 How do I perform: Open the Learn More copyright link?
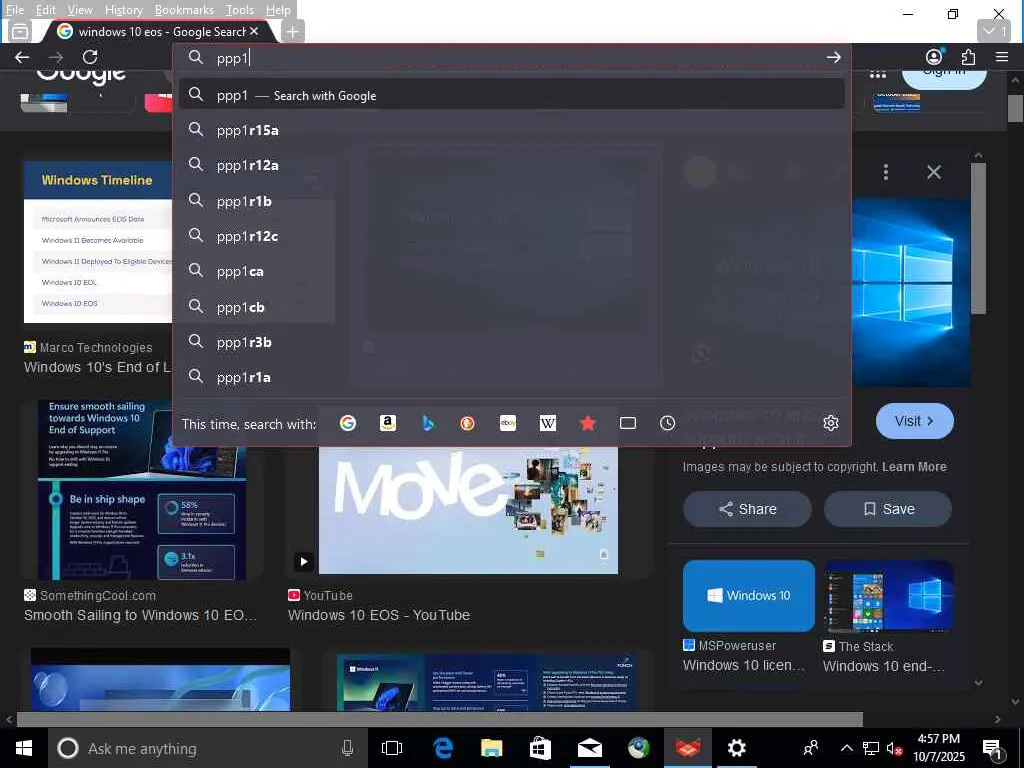click(914, 466)
